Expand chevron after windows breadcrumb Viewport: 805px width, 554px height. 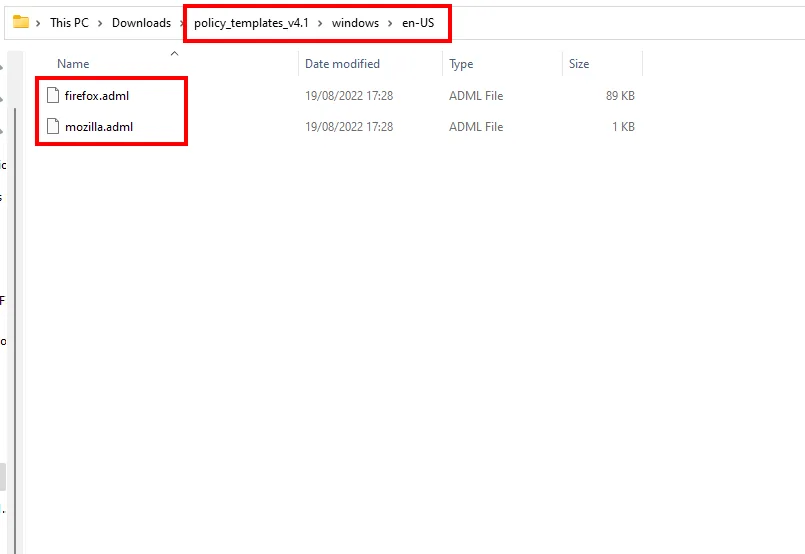[x=390, y=23]
